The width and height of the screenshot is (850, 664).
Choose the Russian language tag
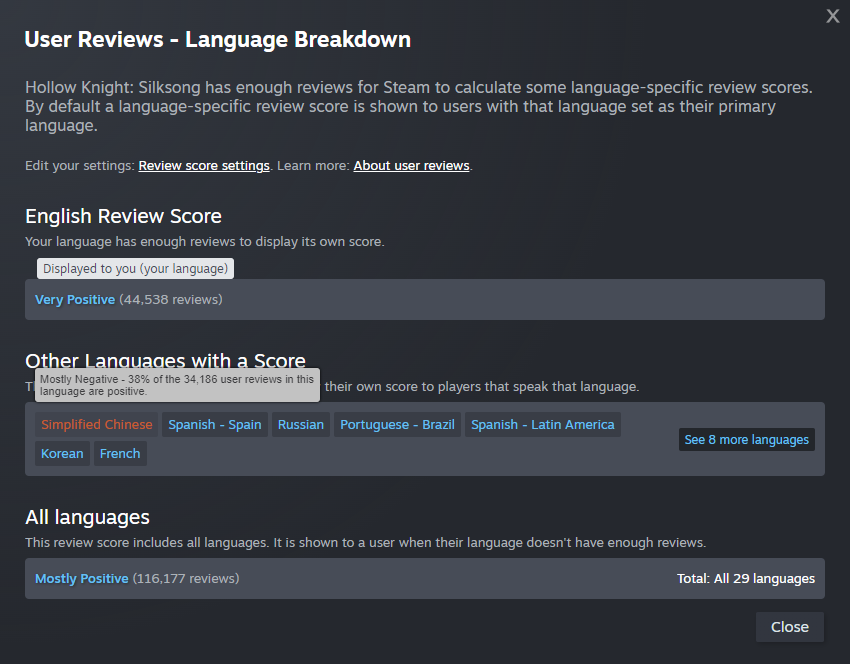tap(301, 424)
